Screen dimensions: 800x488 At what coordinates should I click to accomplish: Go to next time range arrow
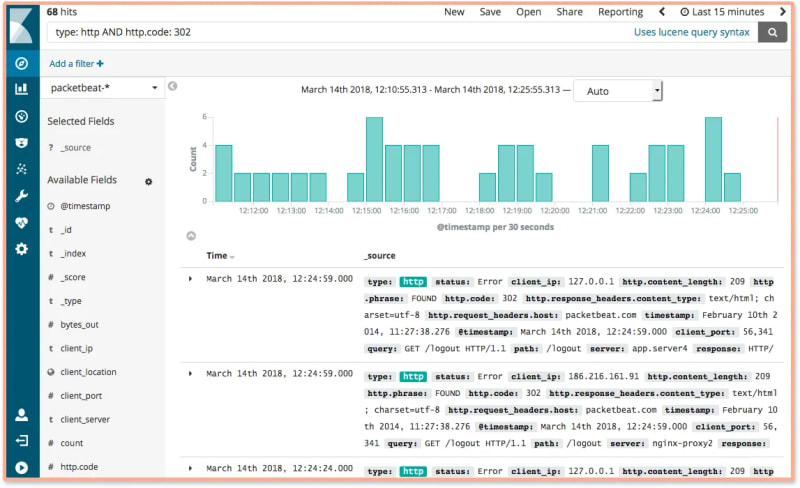point(783,12)
